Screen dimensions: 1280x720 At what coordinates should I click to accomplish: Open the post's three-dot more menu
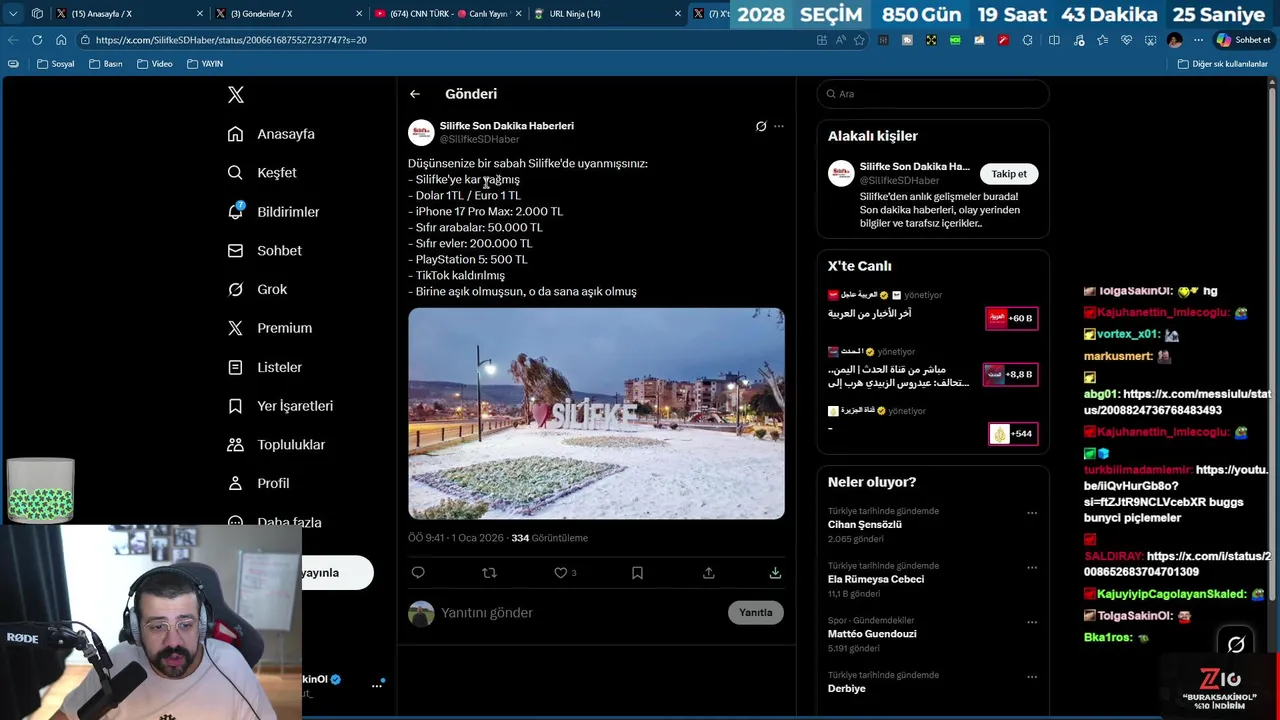(779, 126)
